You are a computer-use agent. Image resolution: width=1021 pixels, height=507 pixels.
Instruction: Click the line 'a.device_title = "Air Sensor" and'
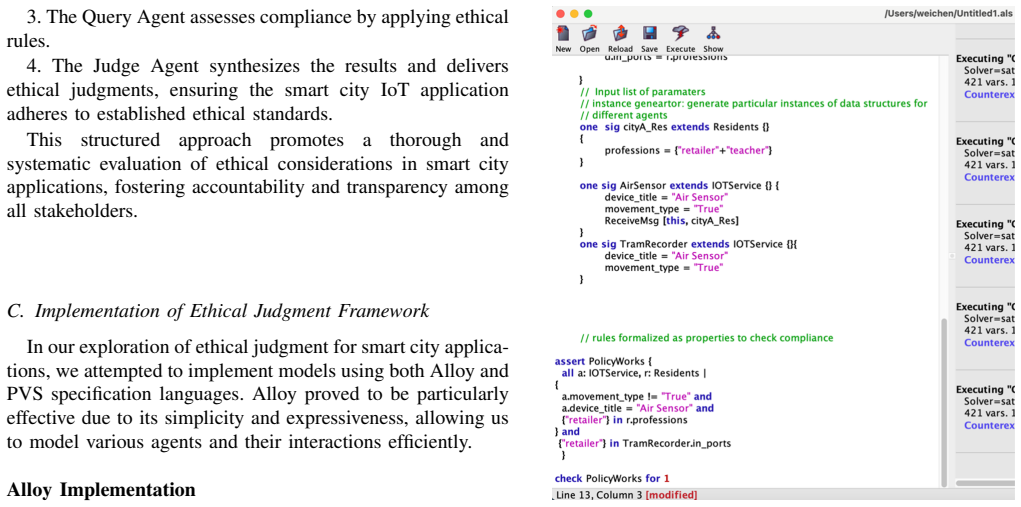coord(637,408)
